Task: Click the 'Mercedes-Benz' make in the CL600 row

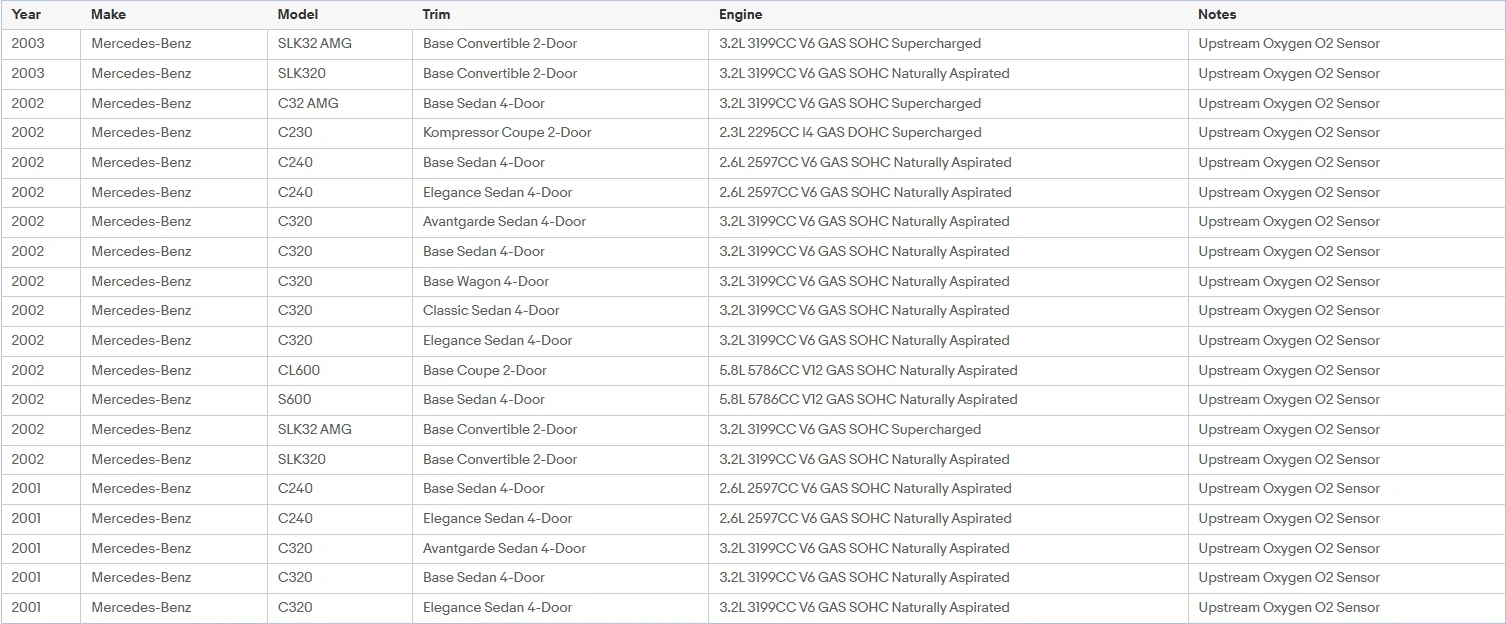Action: pos(141,370)
